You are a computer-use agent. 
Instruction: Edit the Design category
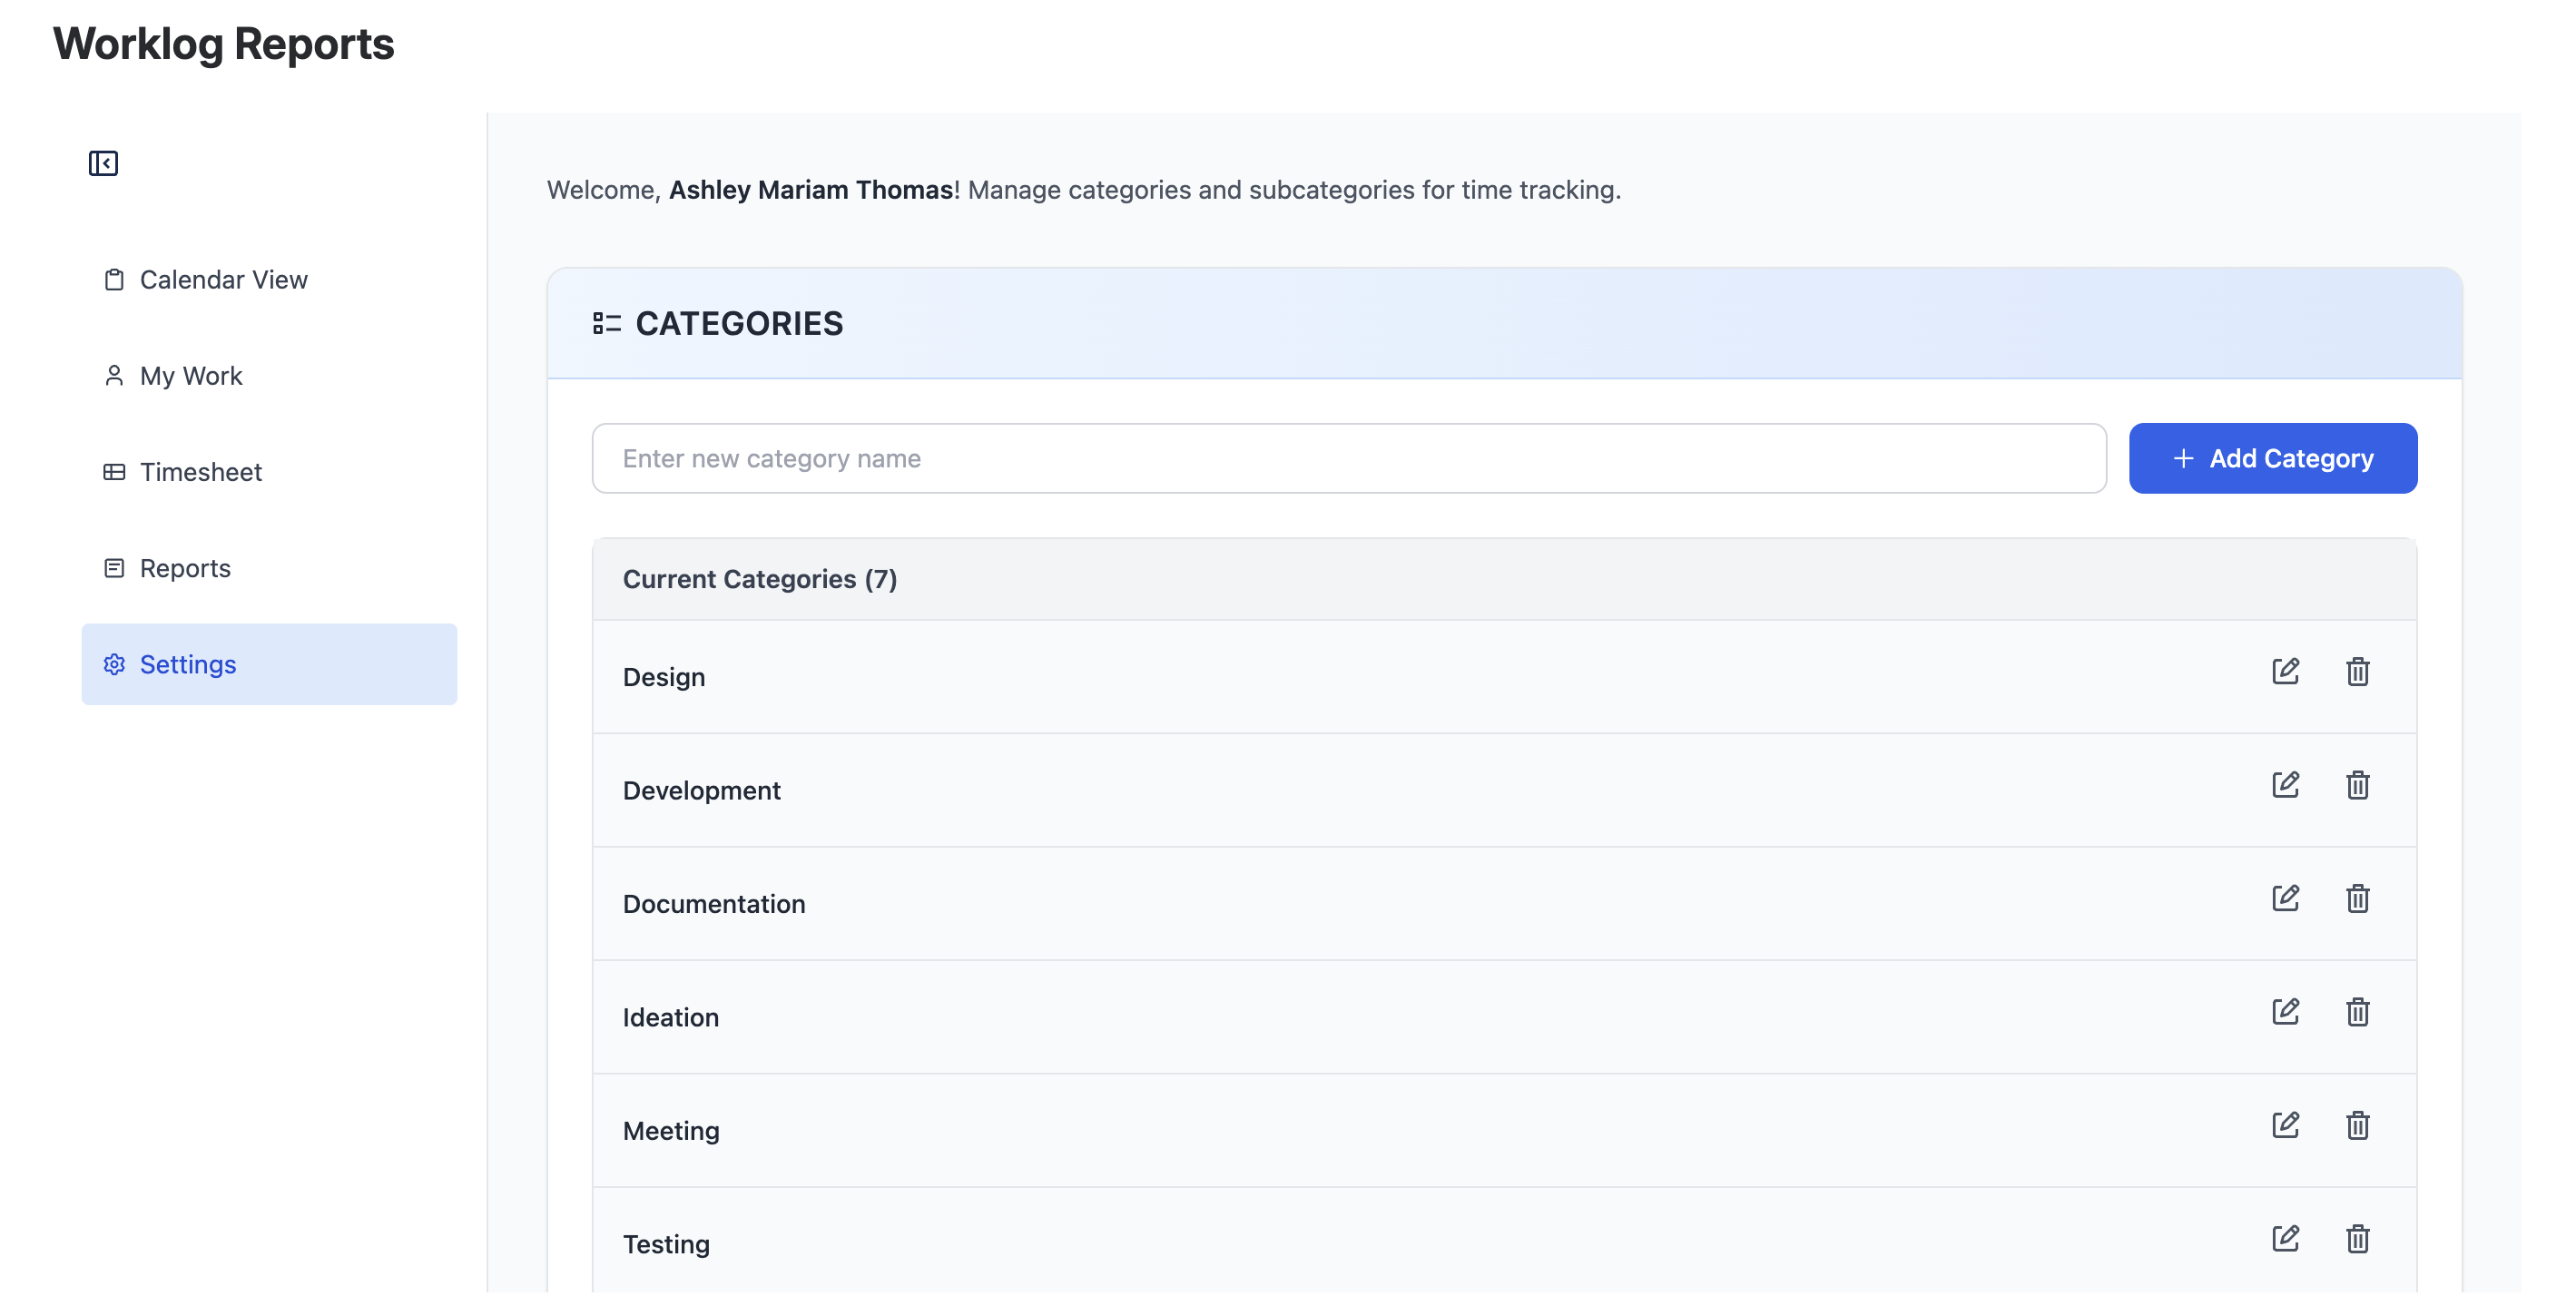tap(2285, 671)
